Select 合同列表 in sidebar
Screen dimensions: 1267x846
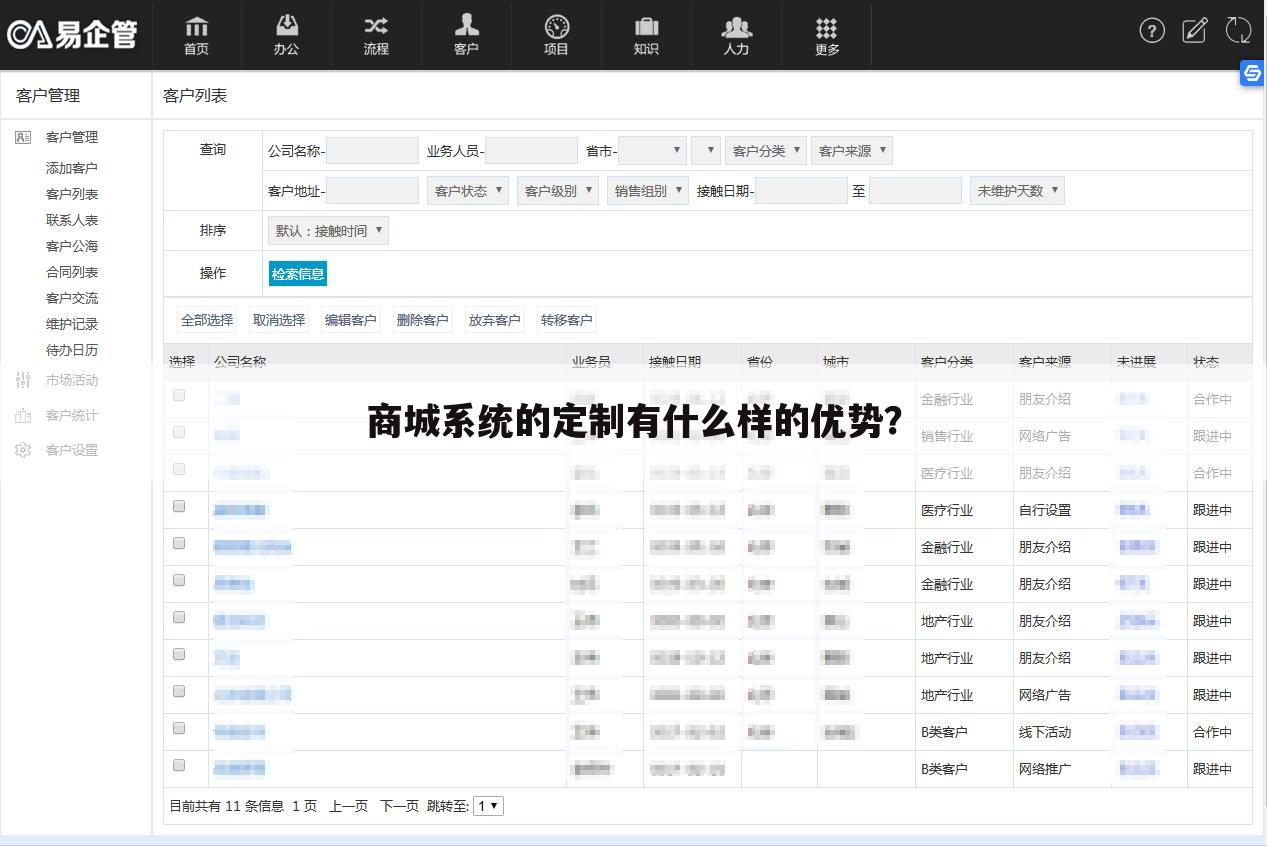point(72,272)
